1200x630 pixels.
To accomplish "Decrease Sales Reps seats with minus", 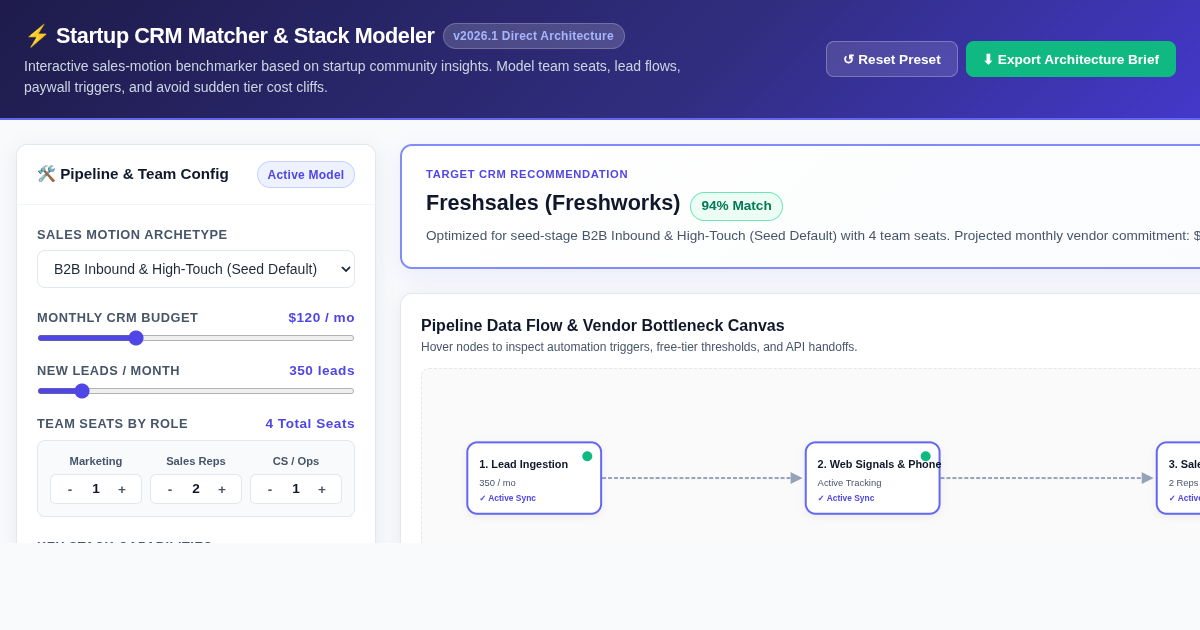I will click(x=170, y=489).
